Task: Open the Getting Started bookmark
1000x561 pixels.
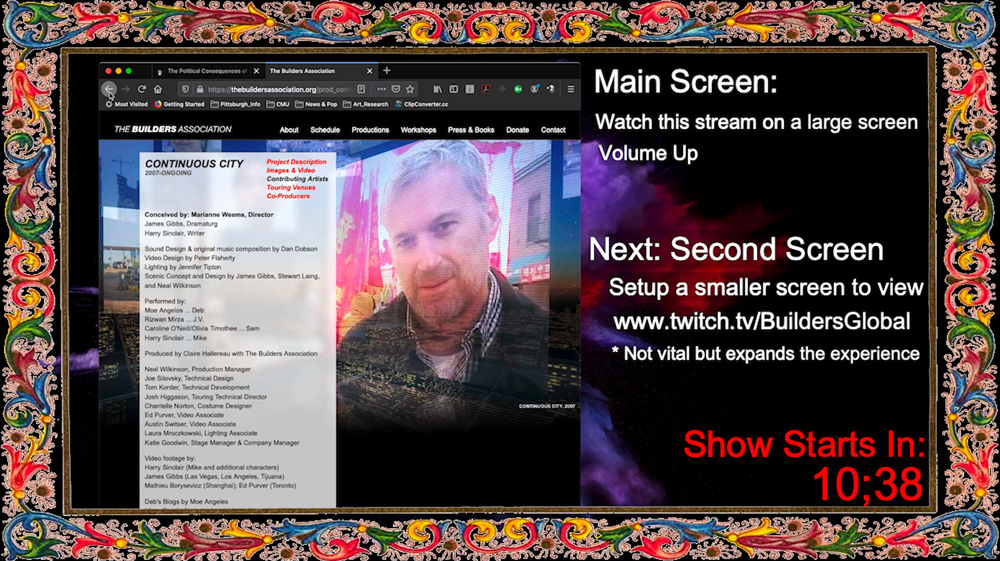Action: (179, 104)
